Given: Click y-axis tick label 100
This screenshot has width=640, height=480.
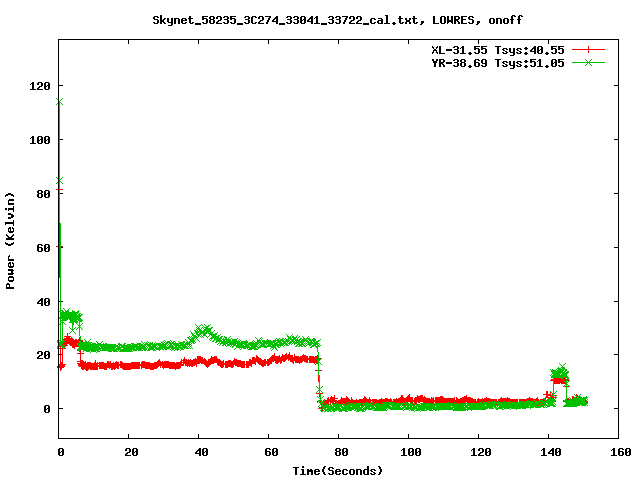Looking at the screenshot, I should click(40, 140).
